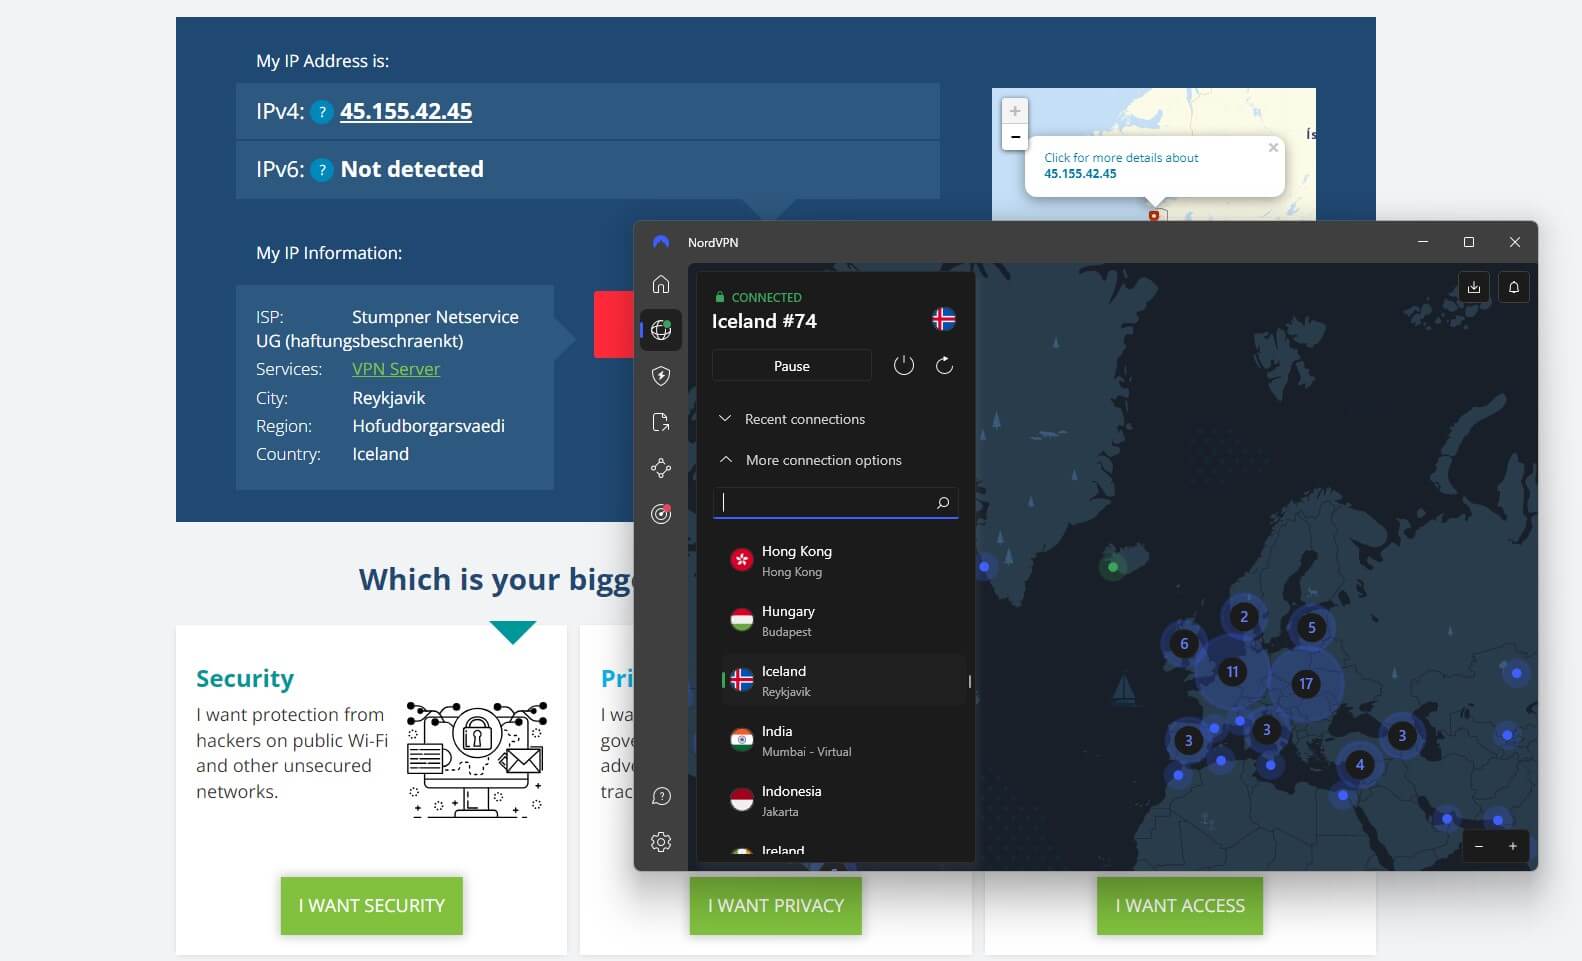Select Hungary Budapest in the server list
The width and height of the screenshot is (1582, 961).
(843, 620)
